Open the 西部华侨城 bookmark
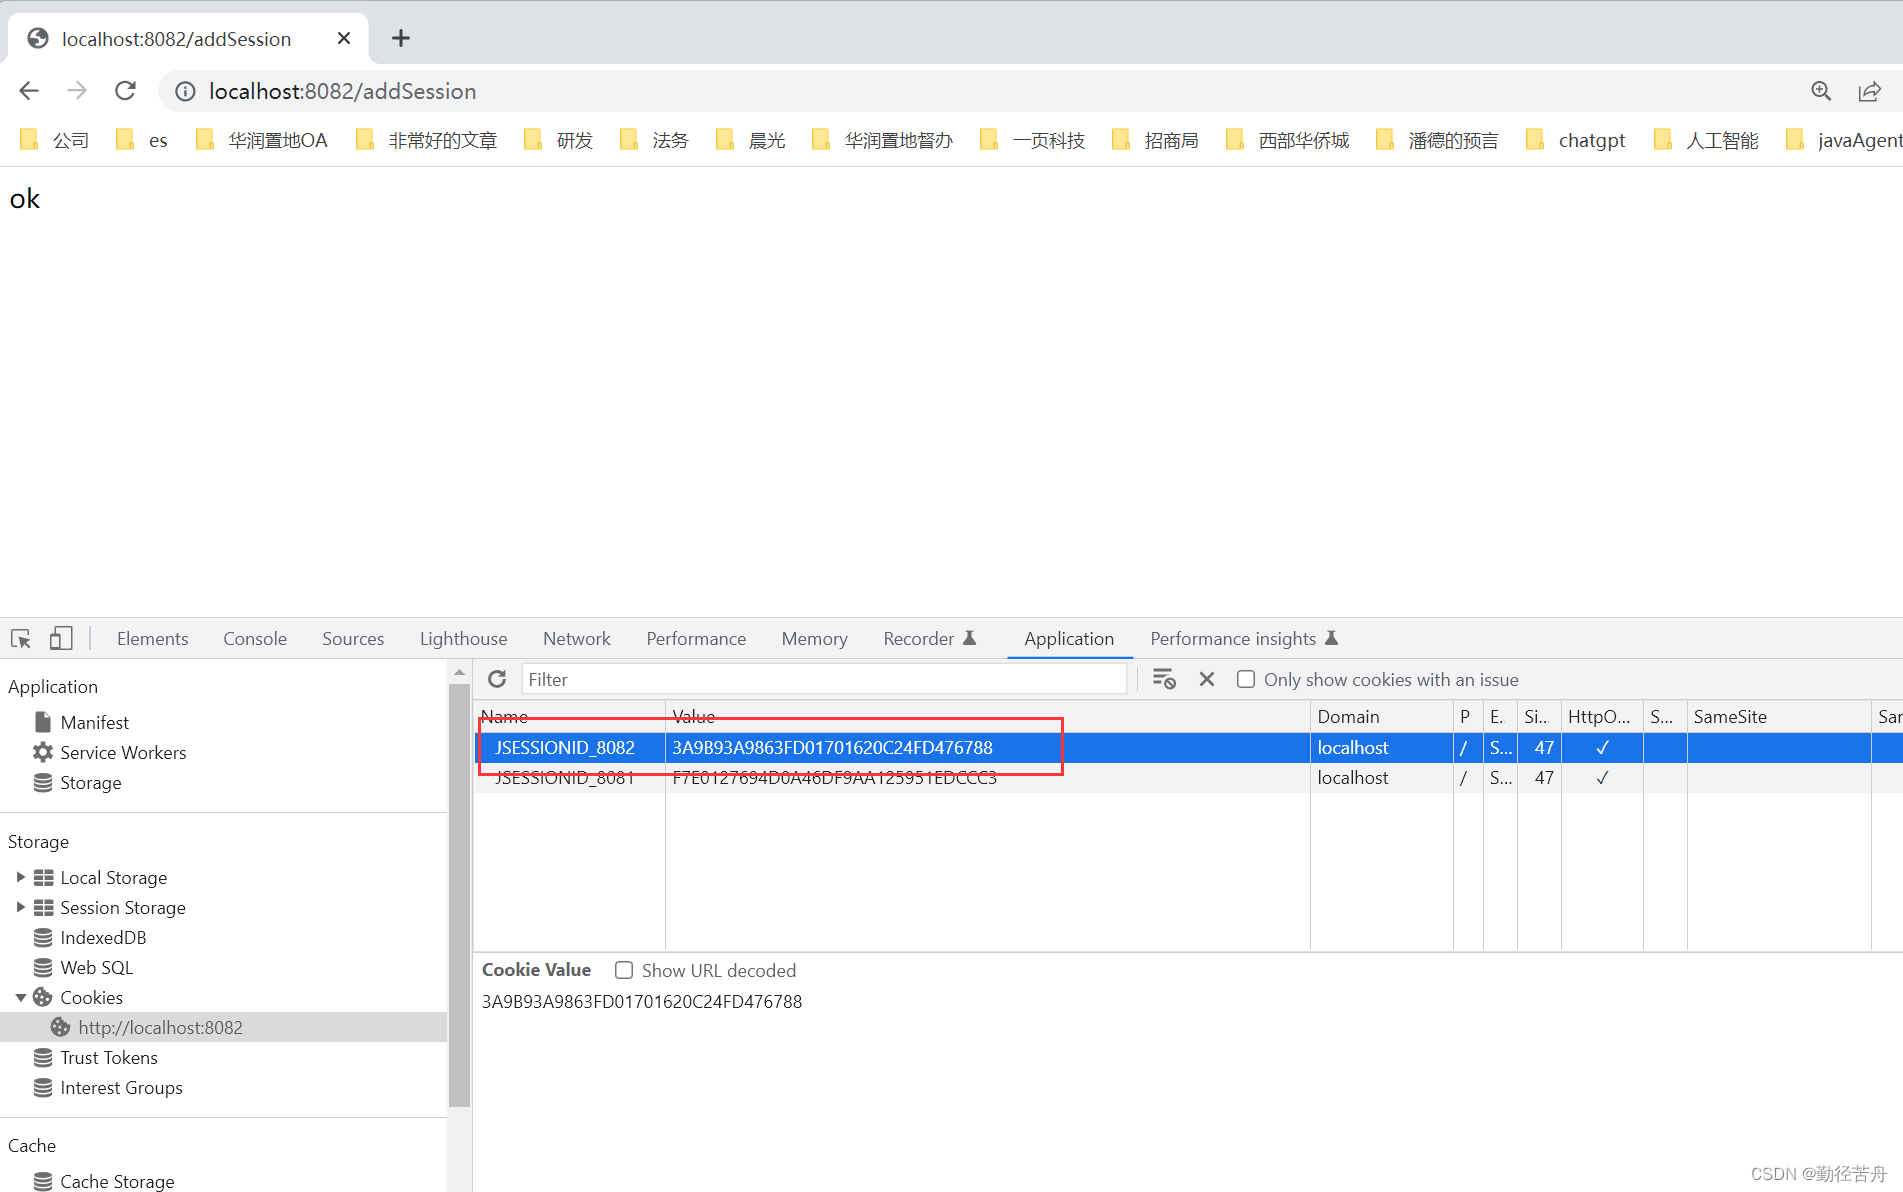This screenshot has width=1903, height=1192. pyautogui.click(x=1288, y=140)
